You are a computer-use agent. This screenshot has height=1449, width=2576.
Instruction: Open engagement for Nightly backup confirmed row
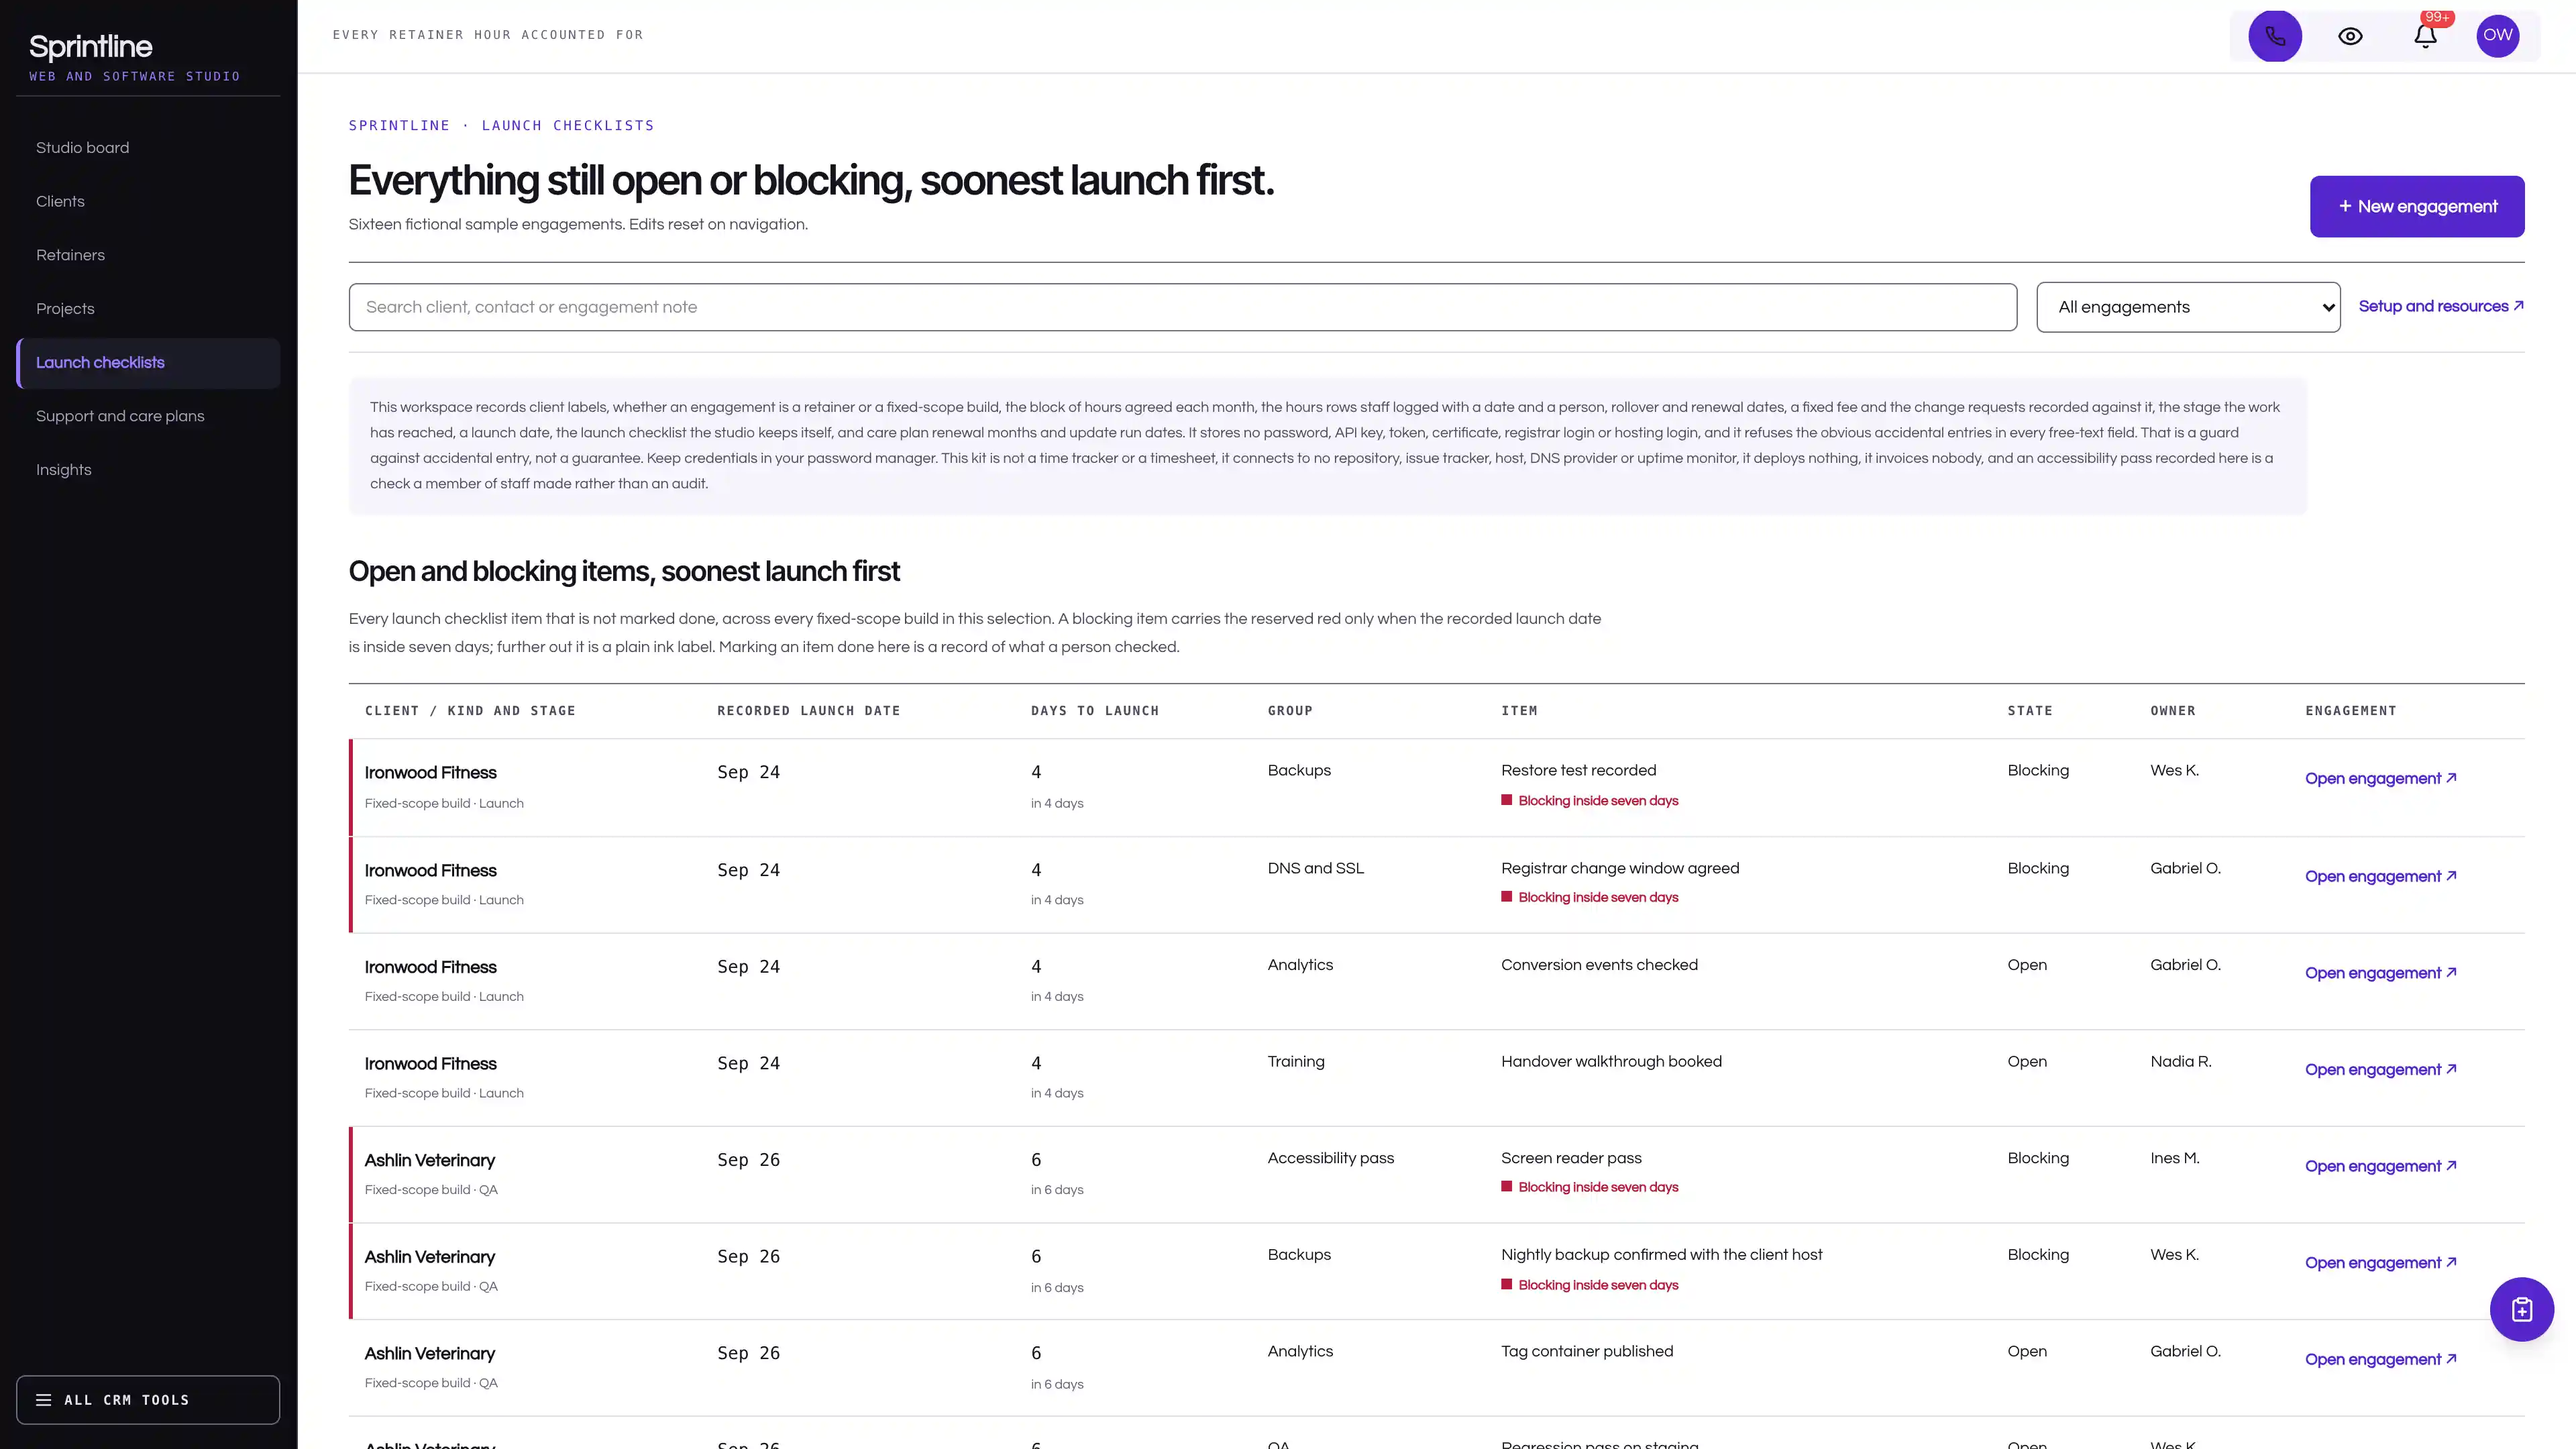(x=2380, y=1263)
